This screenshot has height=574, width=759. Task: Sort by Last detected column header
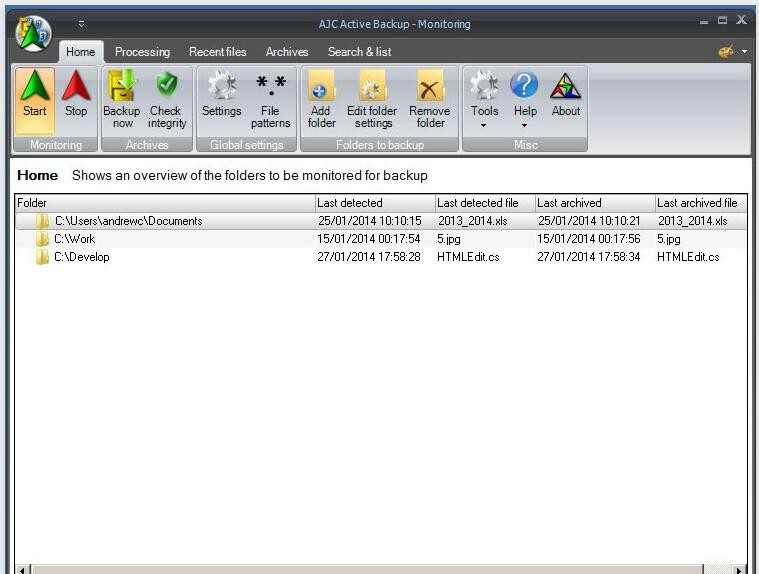(375, 203)
